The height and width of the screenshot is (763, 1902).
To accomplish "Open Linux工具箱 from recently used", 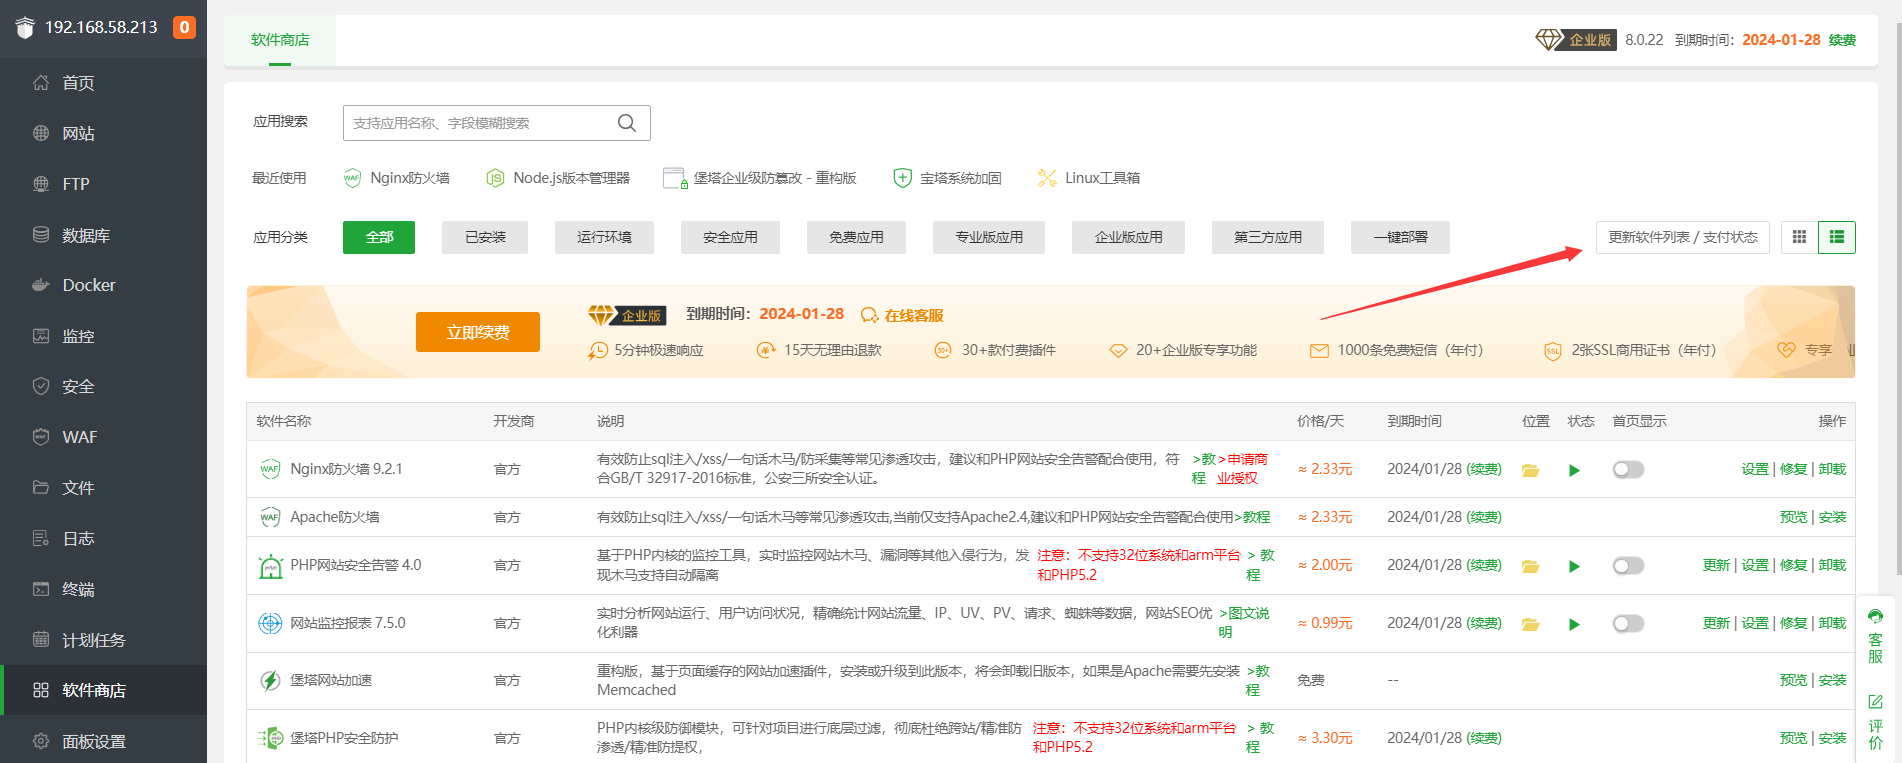I will (1089, 178).
